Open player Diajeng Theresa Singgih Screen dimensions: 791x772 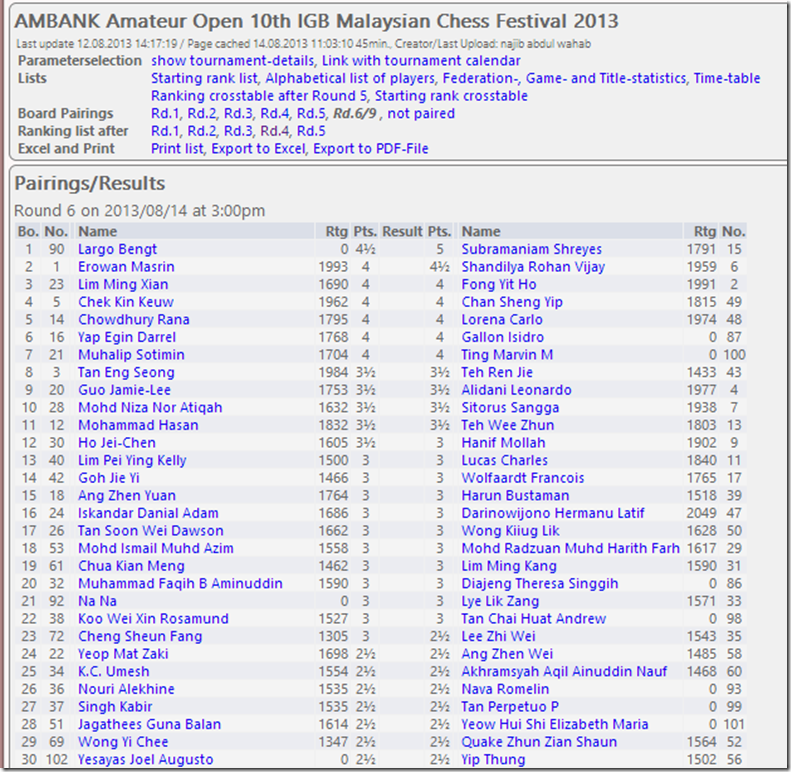(540, 584)
